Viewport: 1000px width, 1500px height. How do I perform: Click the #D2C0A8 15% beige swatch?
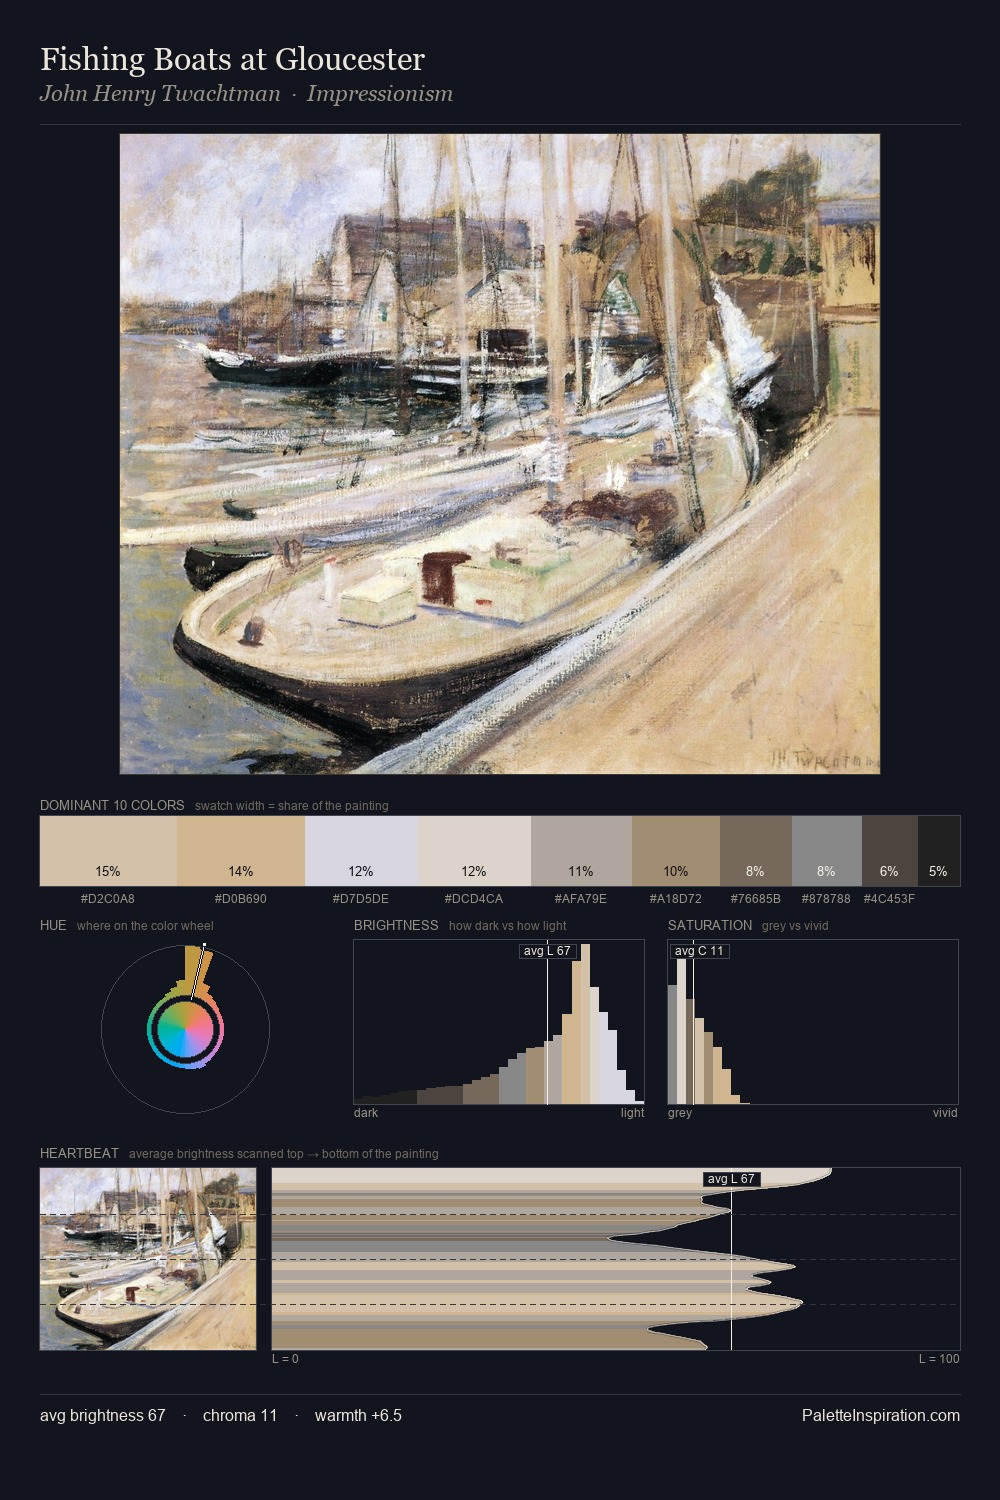point(108,851)
